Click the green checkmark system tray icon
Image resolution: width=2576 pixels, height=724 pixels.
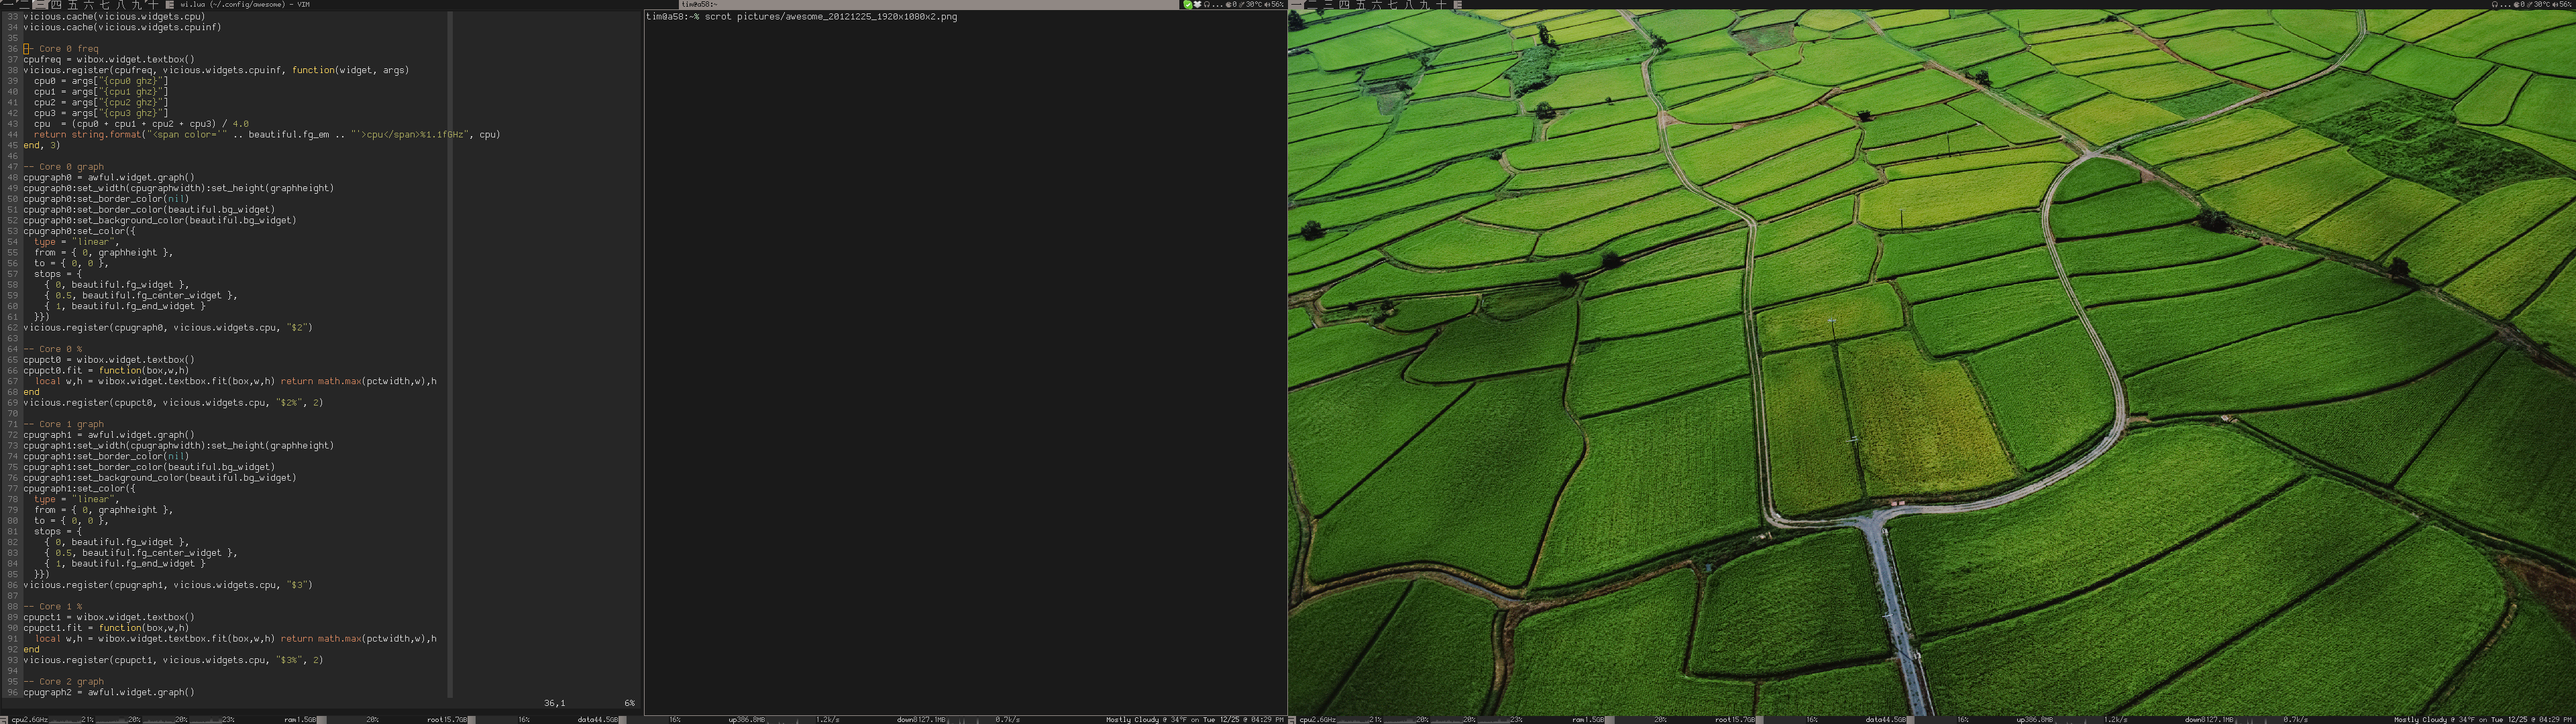(x=1188, y=5)
